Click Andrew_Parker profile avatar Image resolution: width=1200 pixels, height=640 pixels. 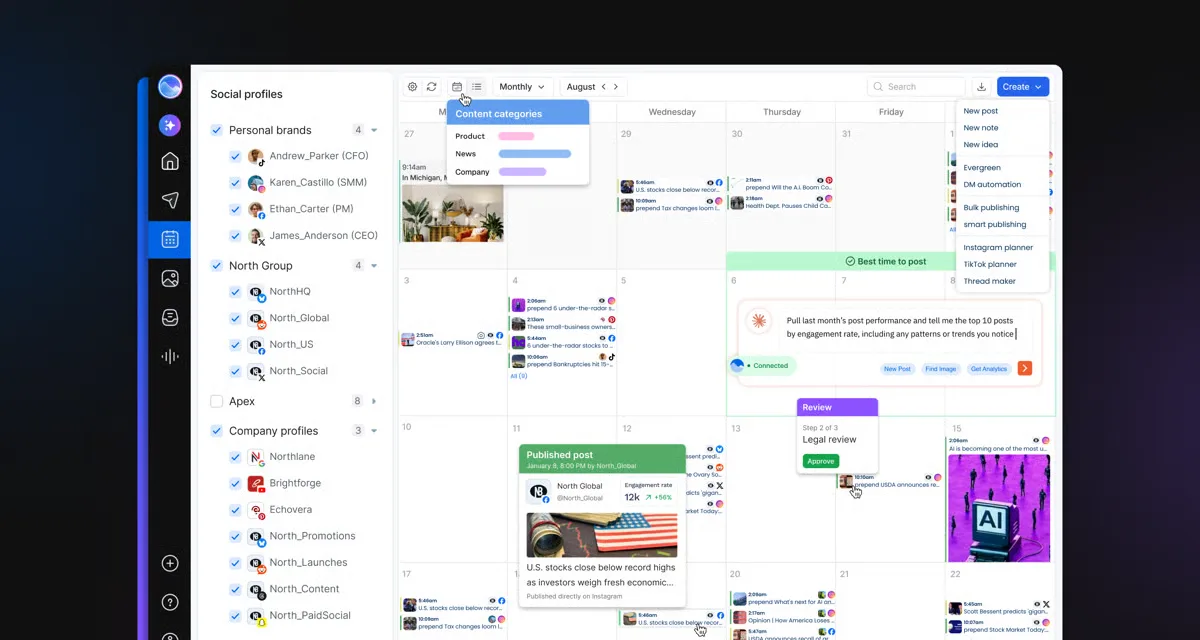256,156
